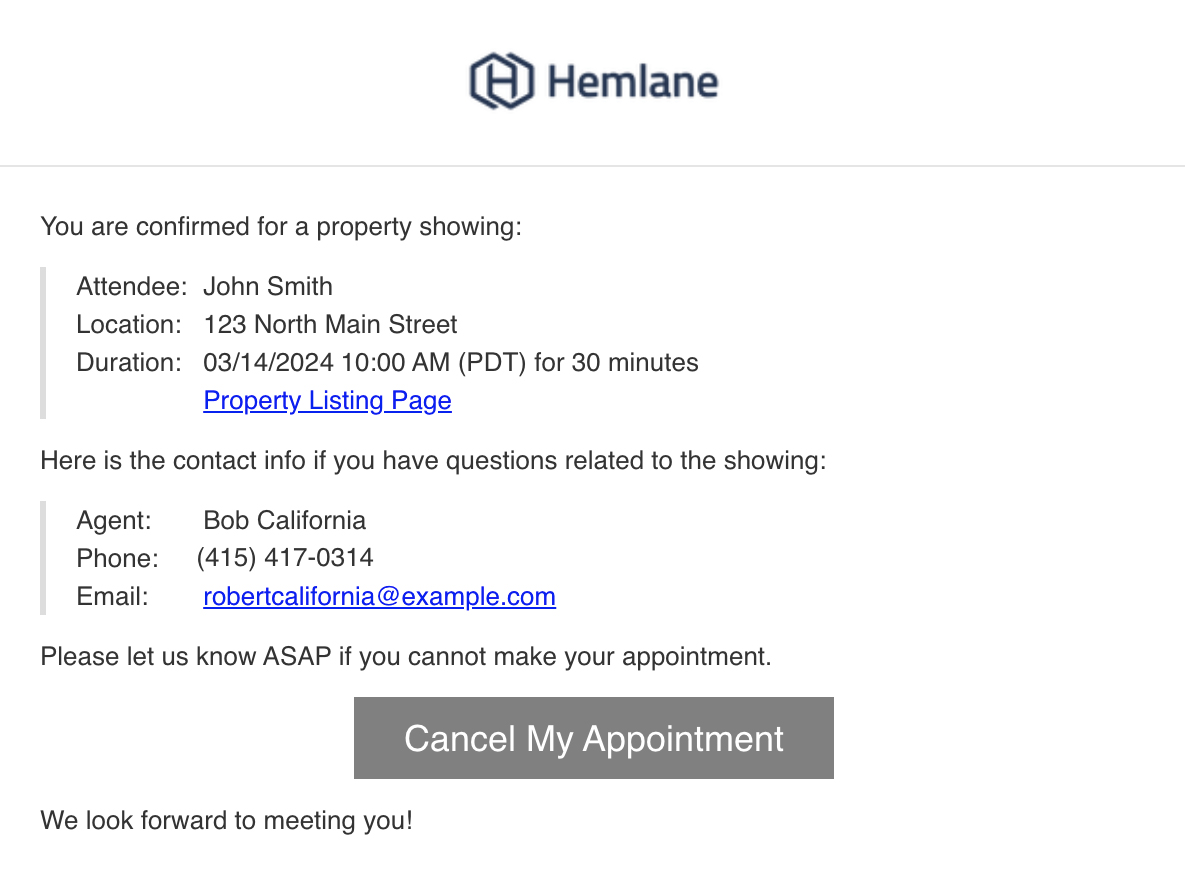This screenshot has height=874, width=1185.
Task: Click the agent name Bob California
Action: coord(284,520)
